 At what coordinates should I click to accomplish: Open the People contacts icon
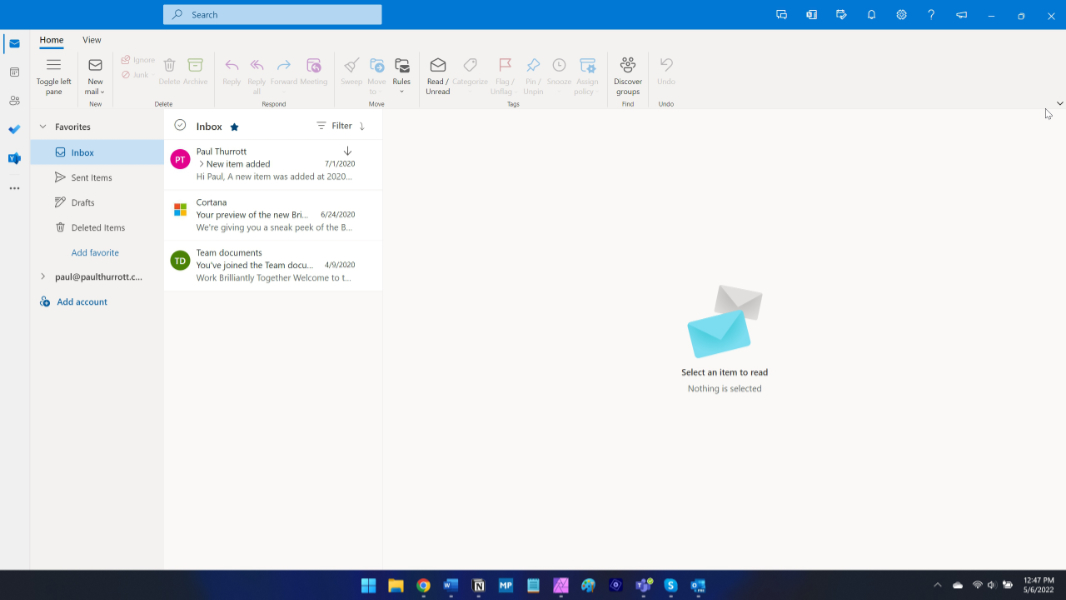(x=14, y=101)
